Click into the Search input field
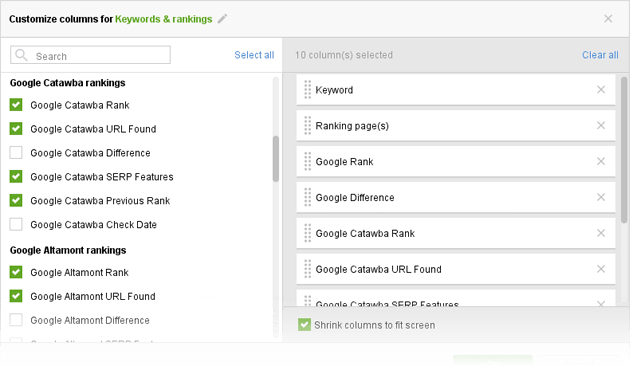This screenshot has height=366, width=630. tap(90, 55)
